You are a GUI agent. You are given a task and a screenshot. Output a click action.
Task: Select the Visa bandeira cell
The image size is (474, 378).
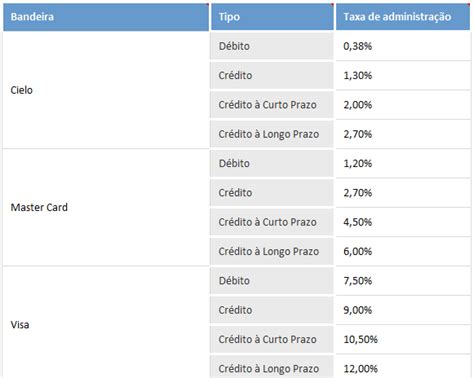106,322
